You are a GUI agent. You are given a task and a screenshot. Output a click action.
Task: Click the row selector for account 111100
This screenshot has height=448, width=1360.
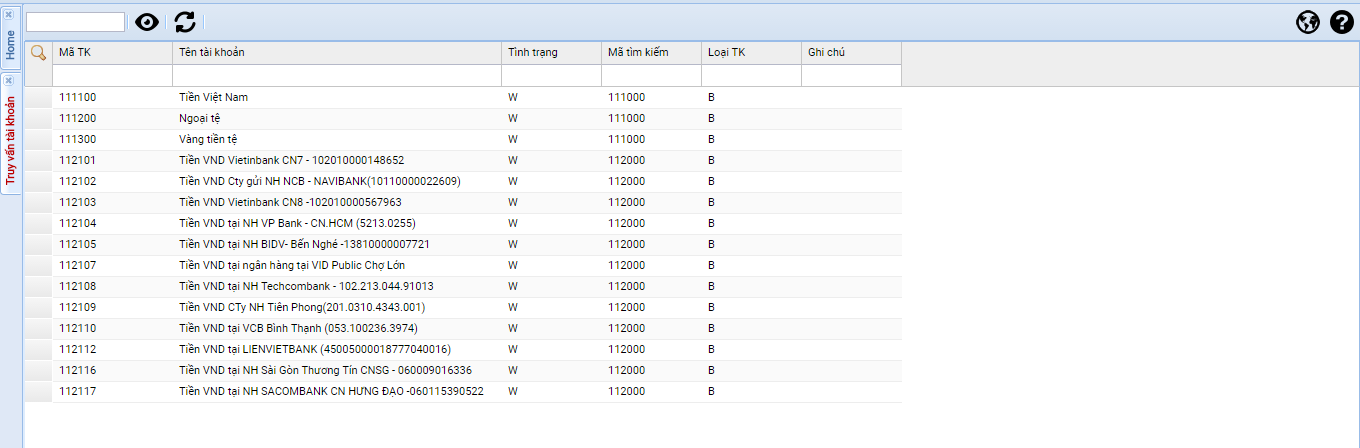point(38,97)
